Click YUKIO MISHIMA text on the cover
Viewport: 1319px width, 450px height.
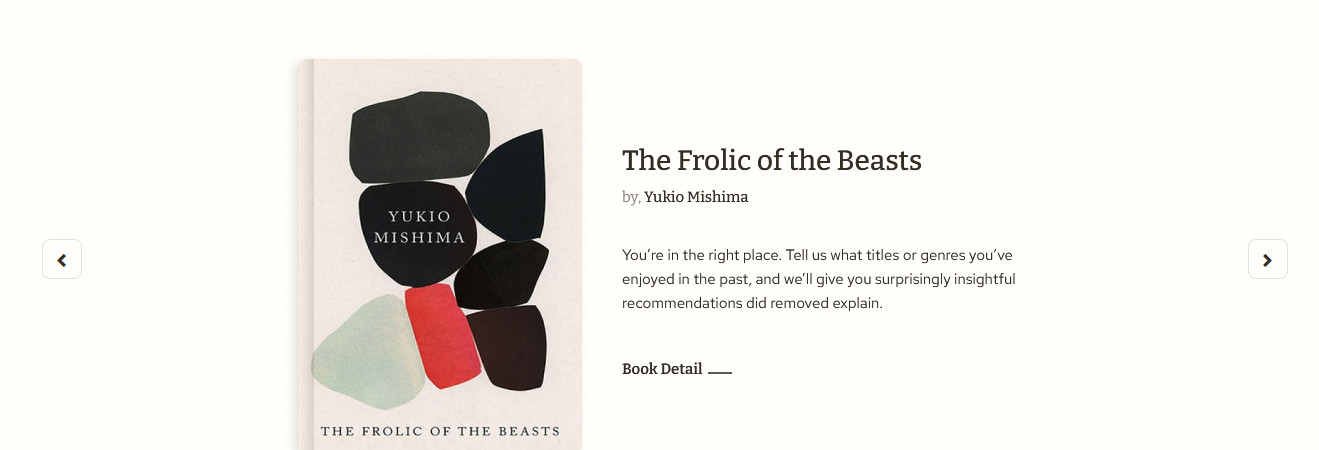[x=419, y=227]
